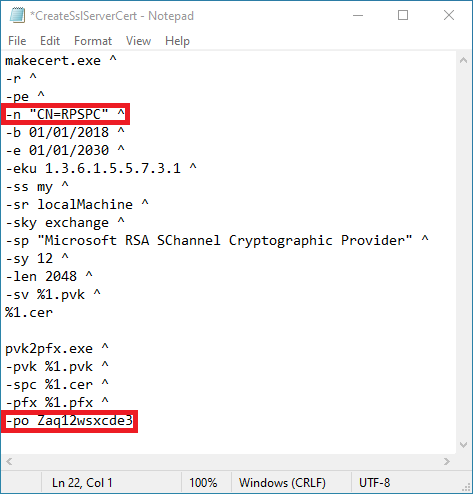Screen dimensions: 473x494
Task: Click the horizontal scrollbar right arrow
Action: pos(447,462)
